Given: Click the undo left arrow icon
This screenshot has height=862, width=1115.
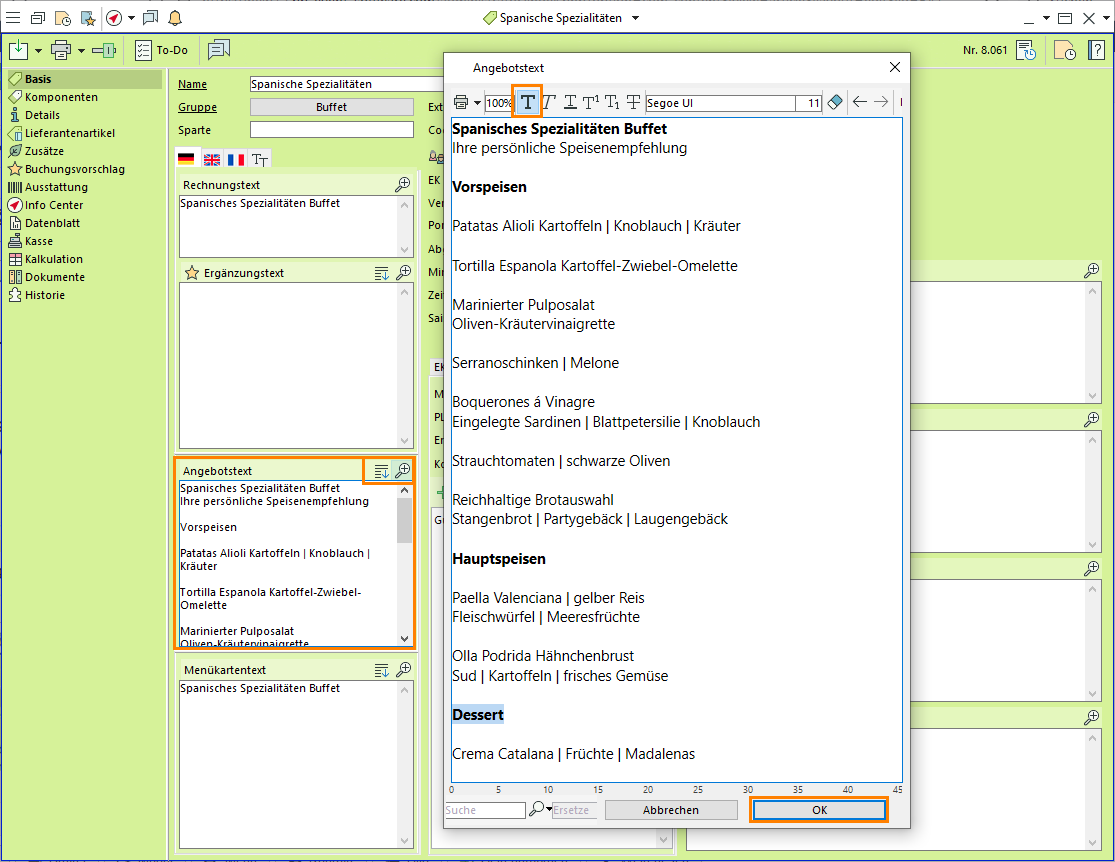Looking at the screenshot, I should 860,102.
